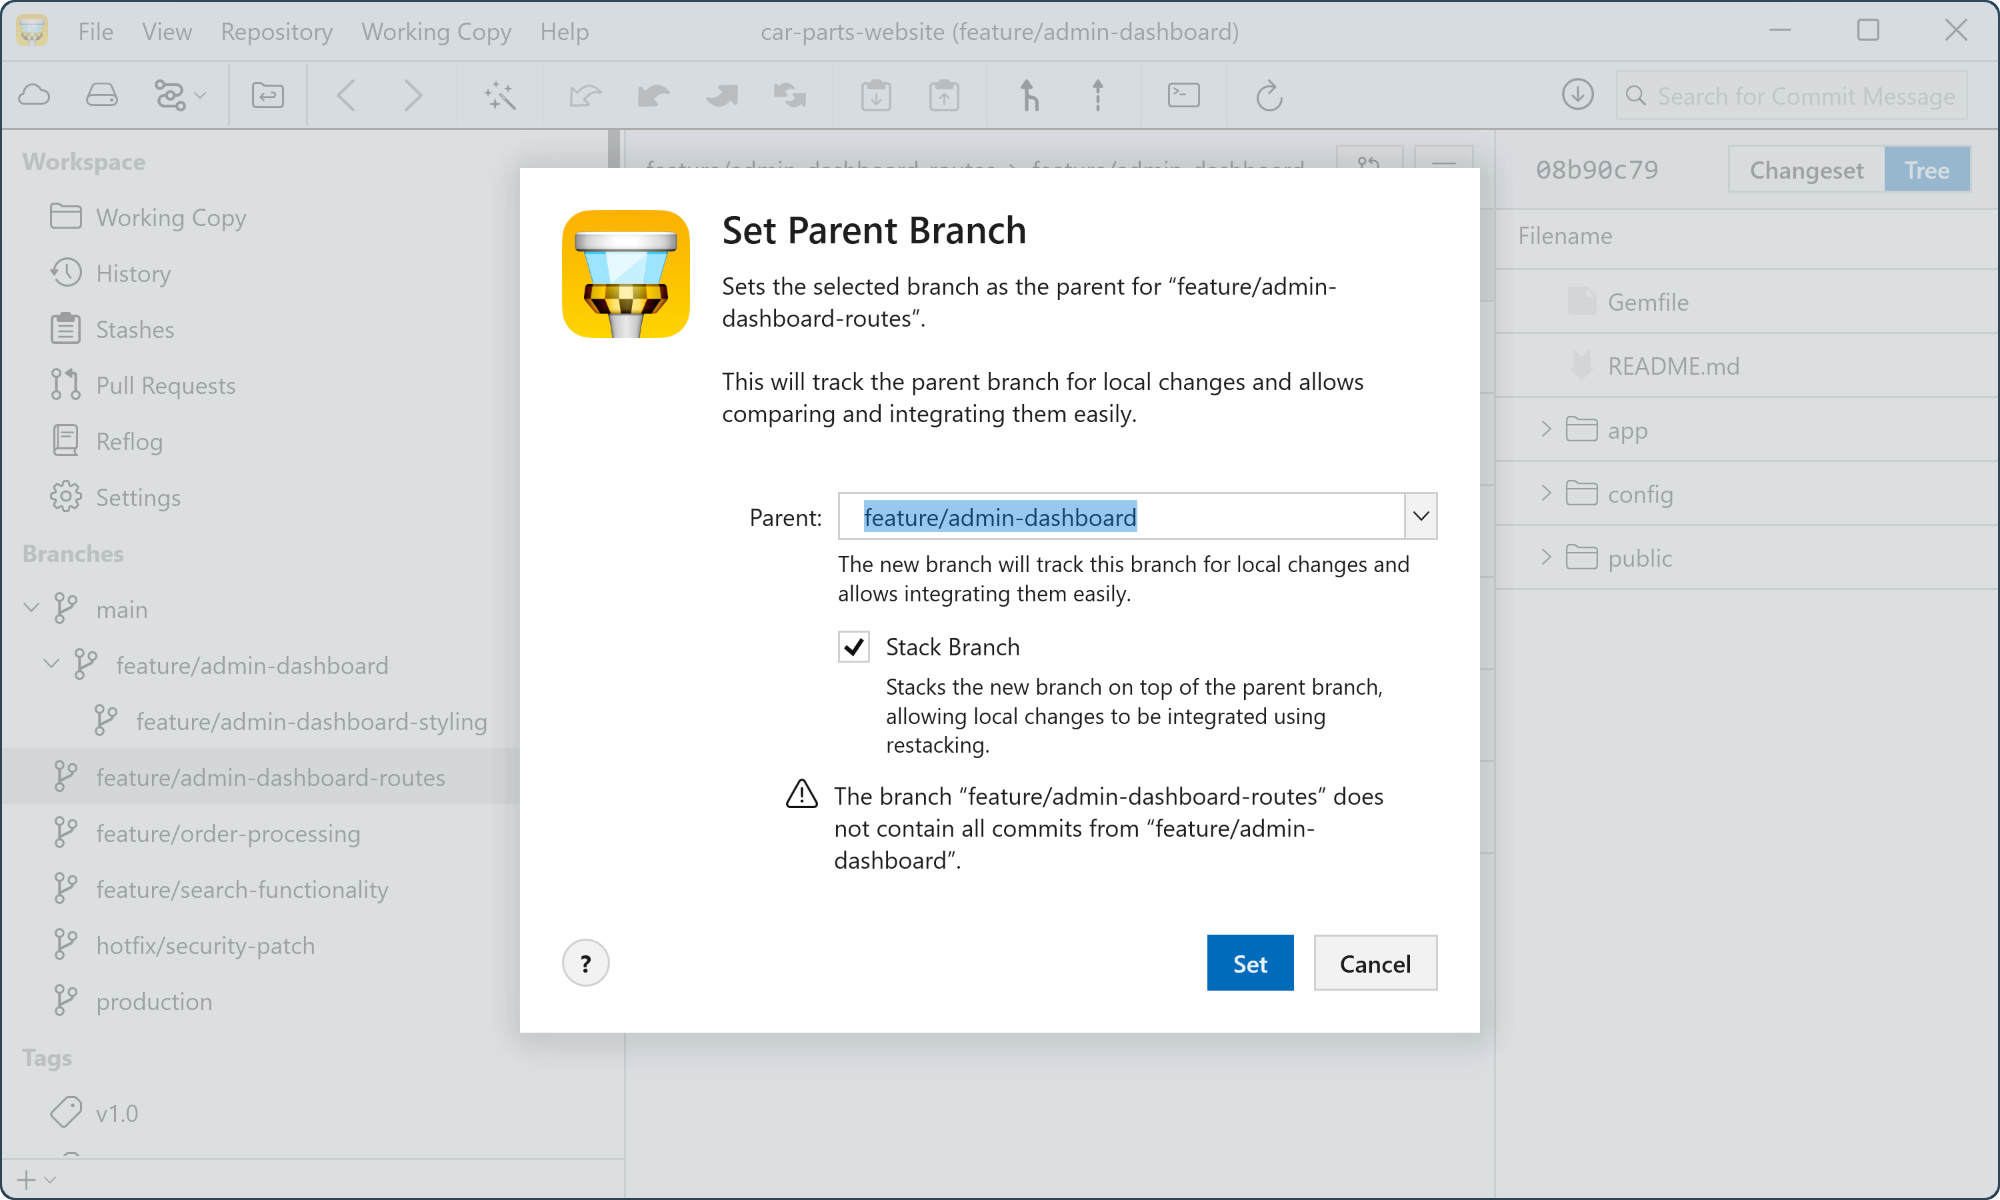Open the Parent branch dropdown arrow
This screenshot has width=2000, height=1200.
coord(1421,516)
